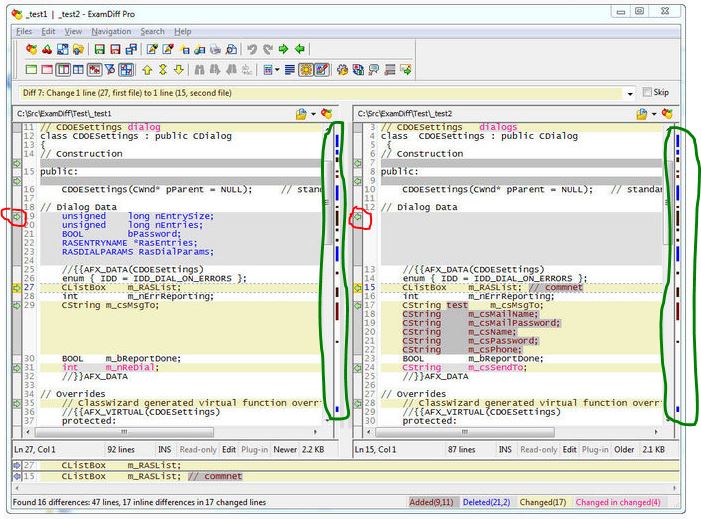Click the blue text lines icon
The image size is (701, 519).
coord(290,70)
